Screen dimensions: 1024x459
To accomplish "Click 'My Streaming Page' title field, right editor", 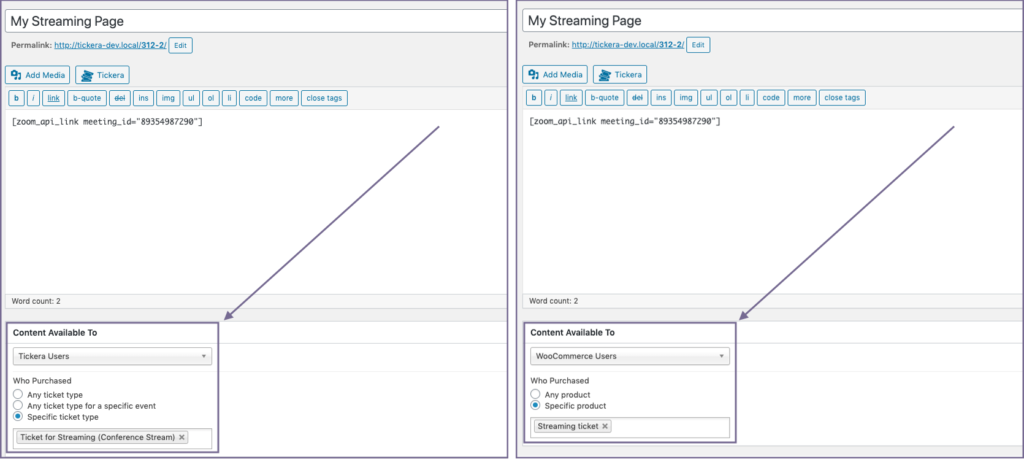I will [773, 21].
